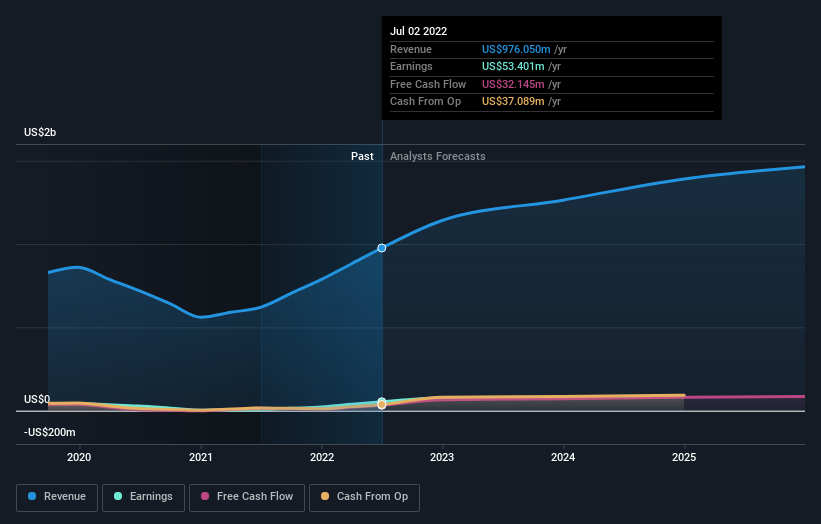The width and height of the screenshot is (821, 524).
Task: Click the revenue data point marker on the line
Action: tap(382, 248)
